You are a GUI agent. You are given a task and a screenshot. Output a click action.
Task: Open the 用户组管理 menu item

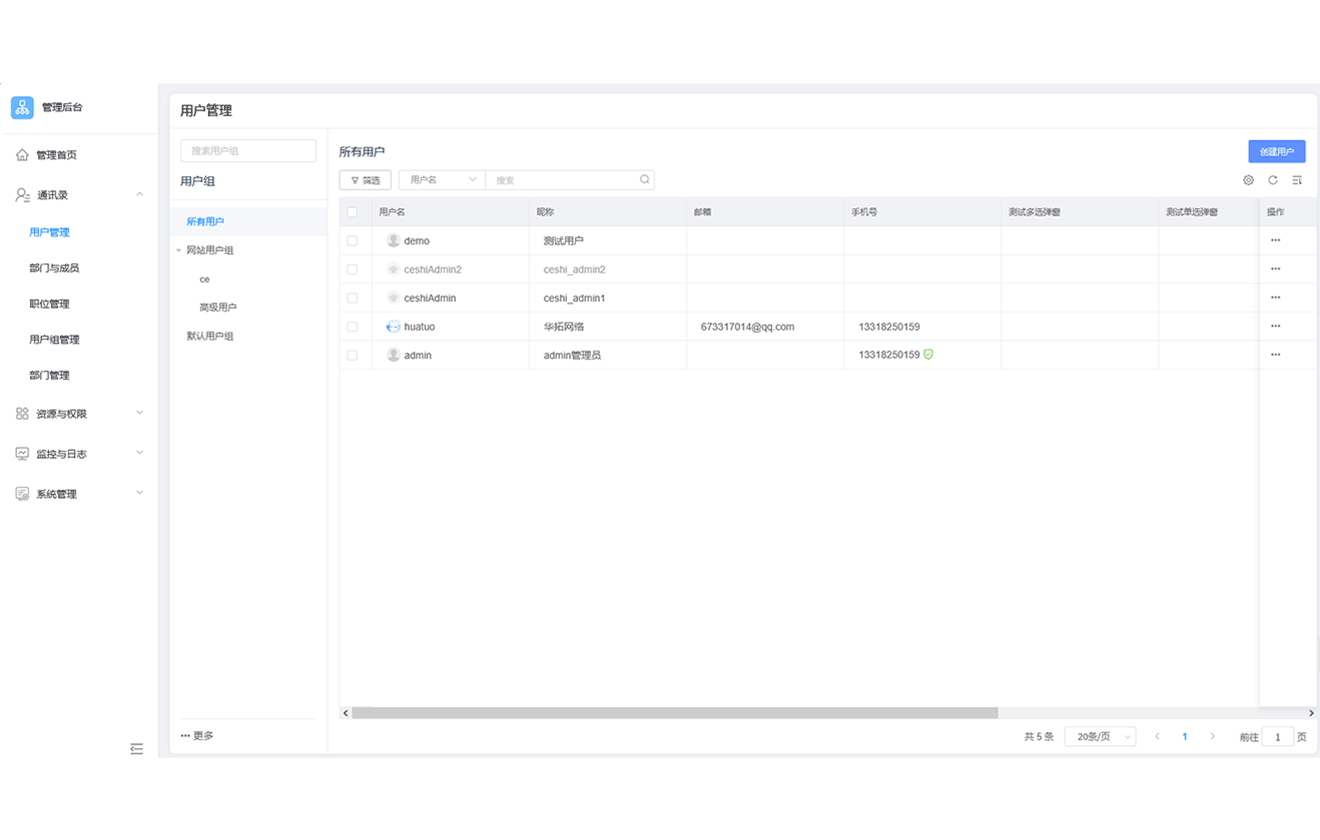pyautogui.click(x=54, y=340)
